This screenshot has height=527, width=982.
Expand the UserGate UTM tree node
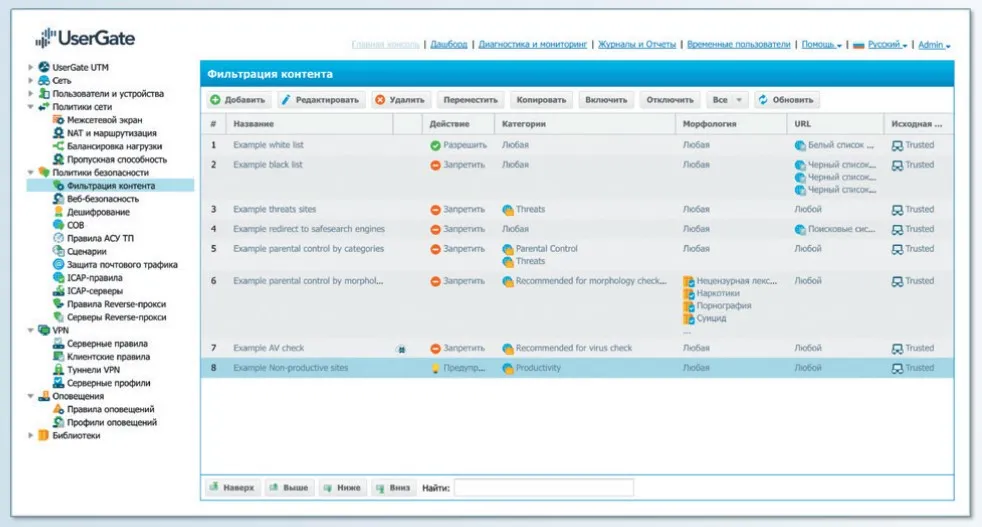[30, 67]
